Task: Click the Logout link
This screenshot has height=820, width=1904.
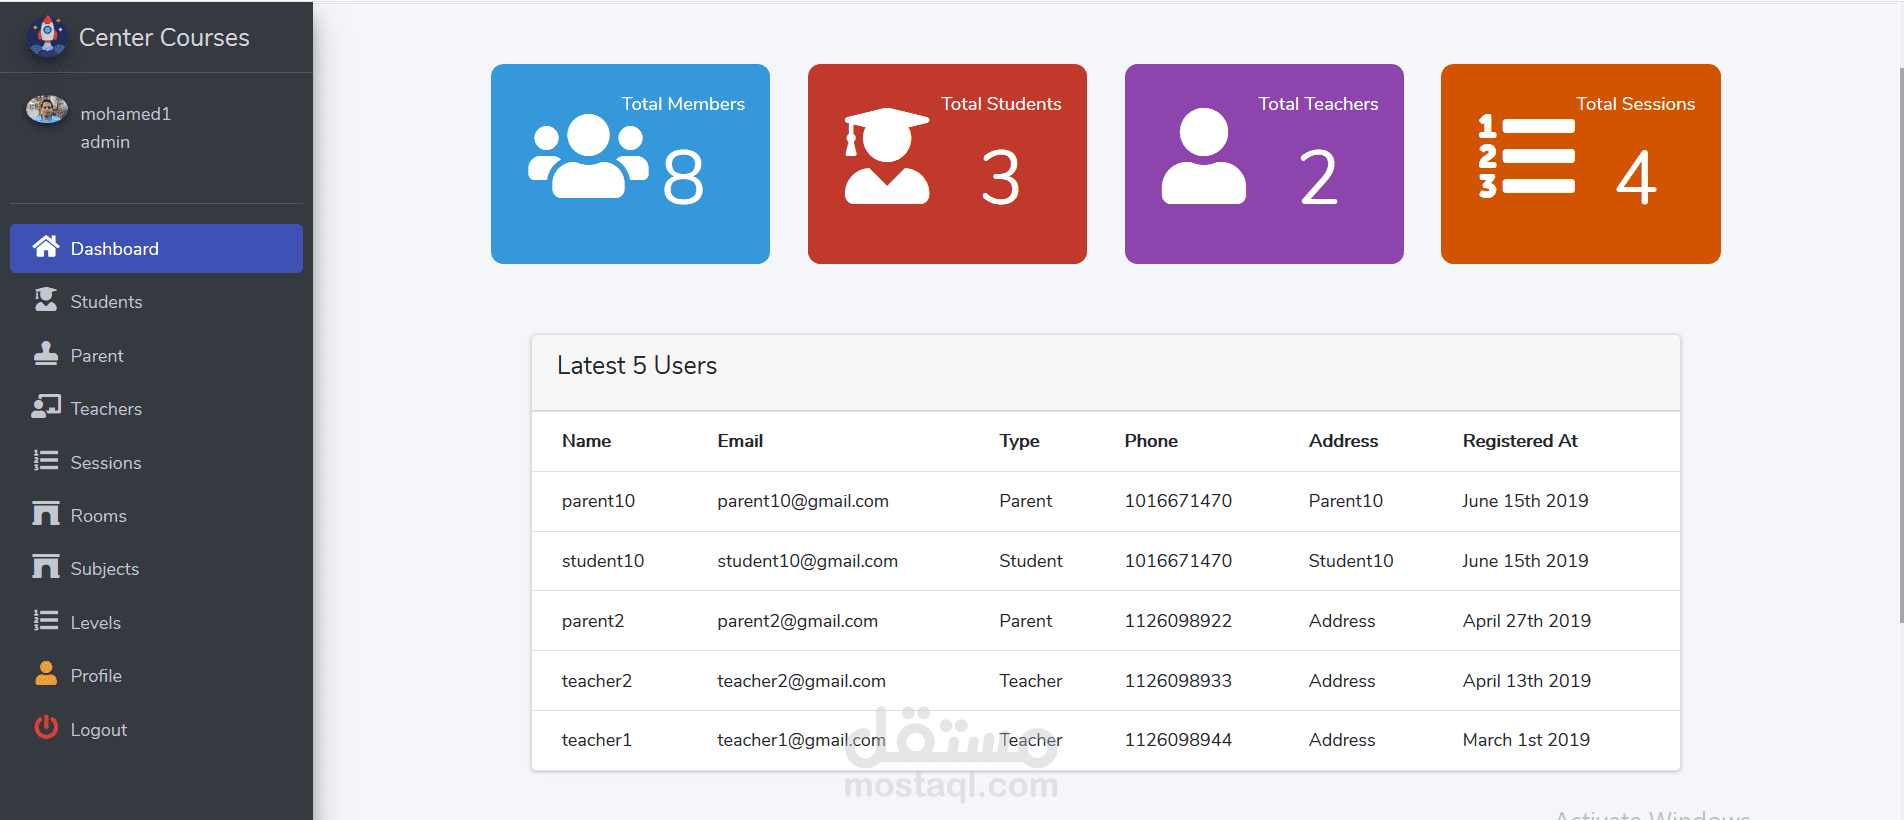Action: click(156, 729)
